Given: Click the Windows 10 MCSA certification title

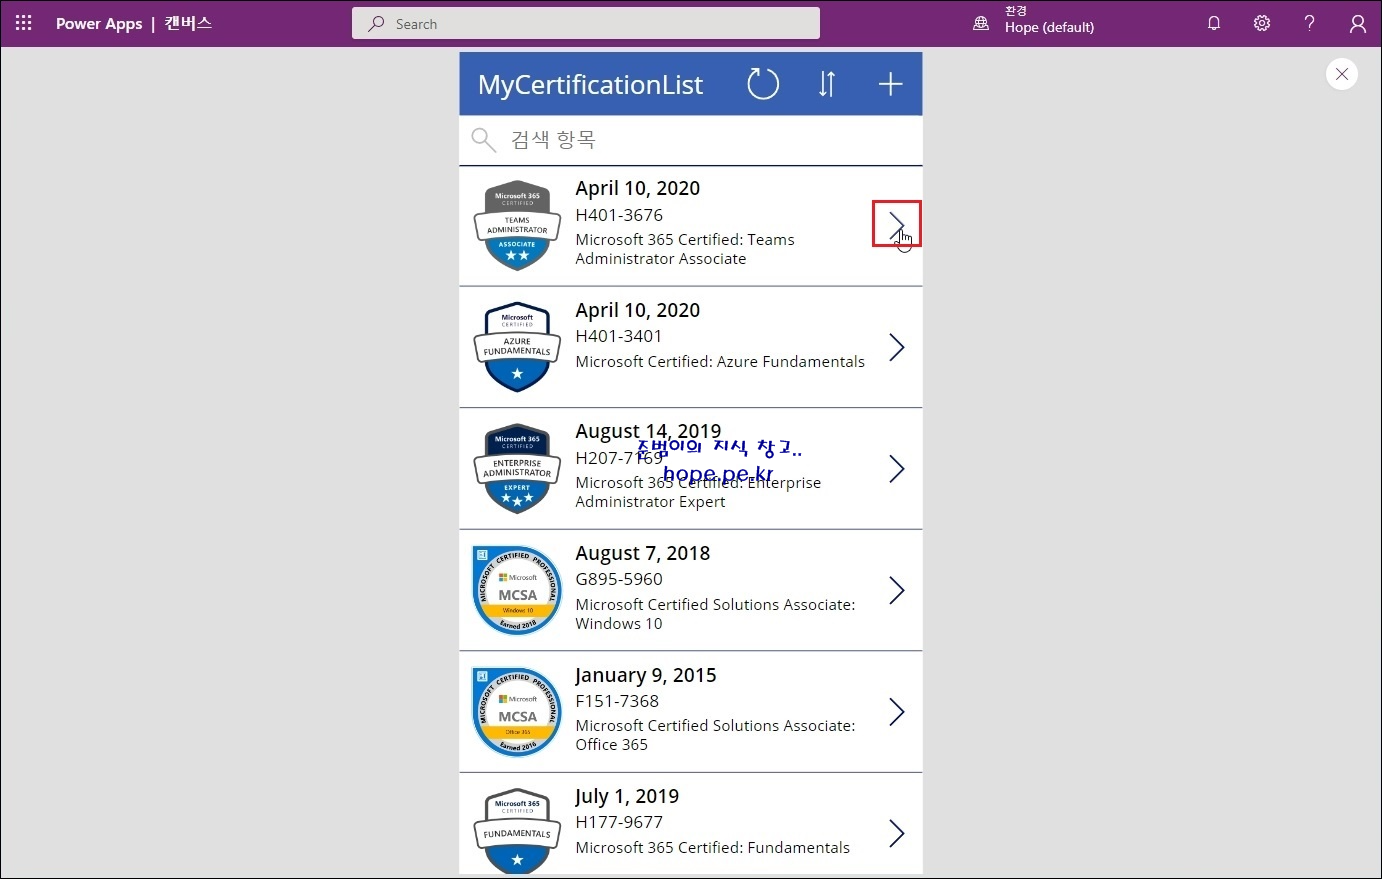Looking at the screenshot, I should [x=716, y=614].
